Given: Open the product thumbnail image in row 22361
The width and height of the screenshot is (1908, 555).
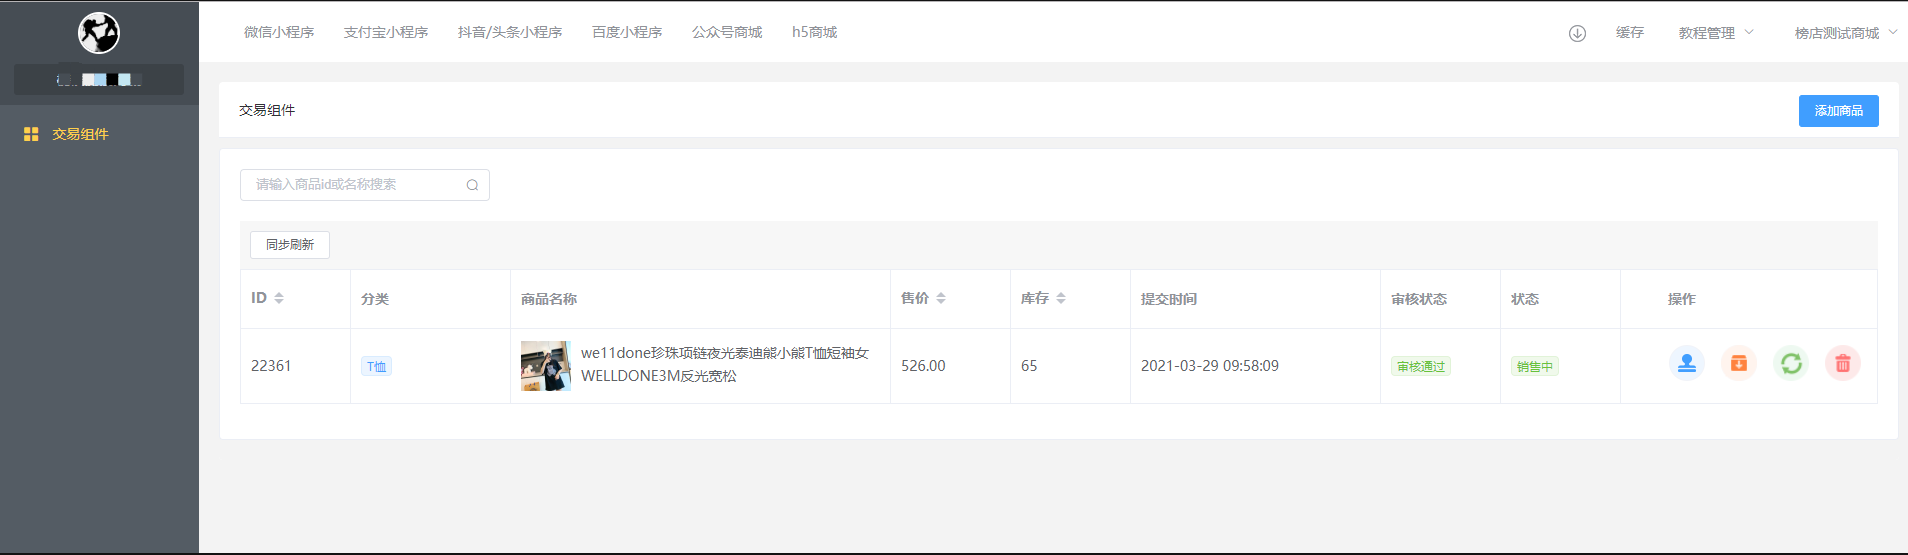Looking at the screenshot, I should pos(546,366).
